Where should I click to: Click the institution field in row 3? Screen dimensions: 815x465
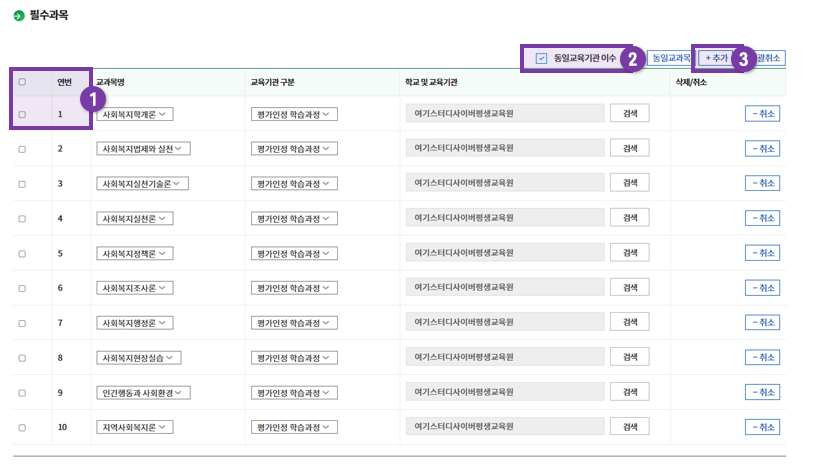[505, 183]
